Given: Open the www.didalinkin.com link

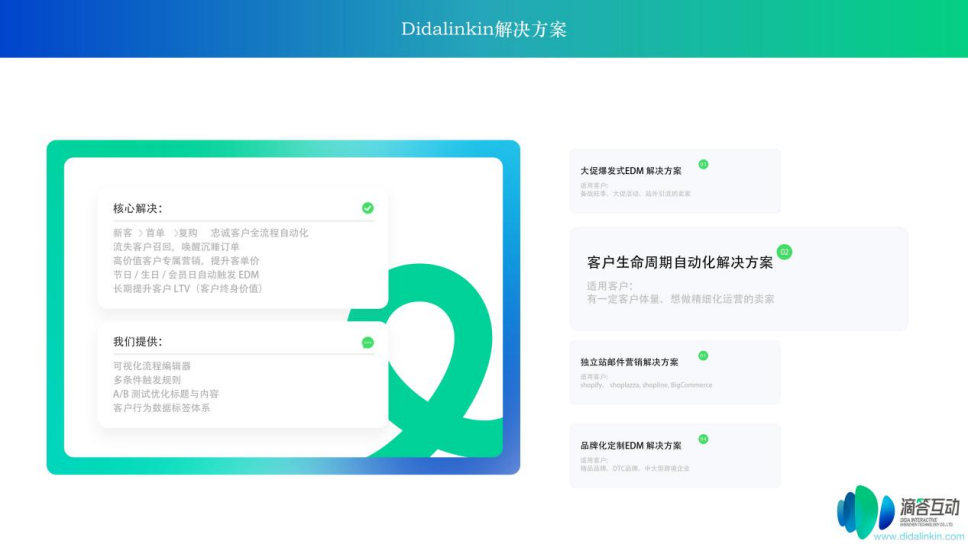Looking at the screenshot, I should pos(919,537).
